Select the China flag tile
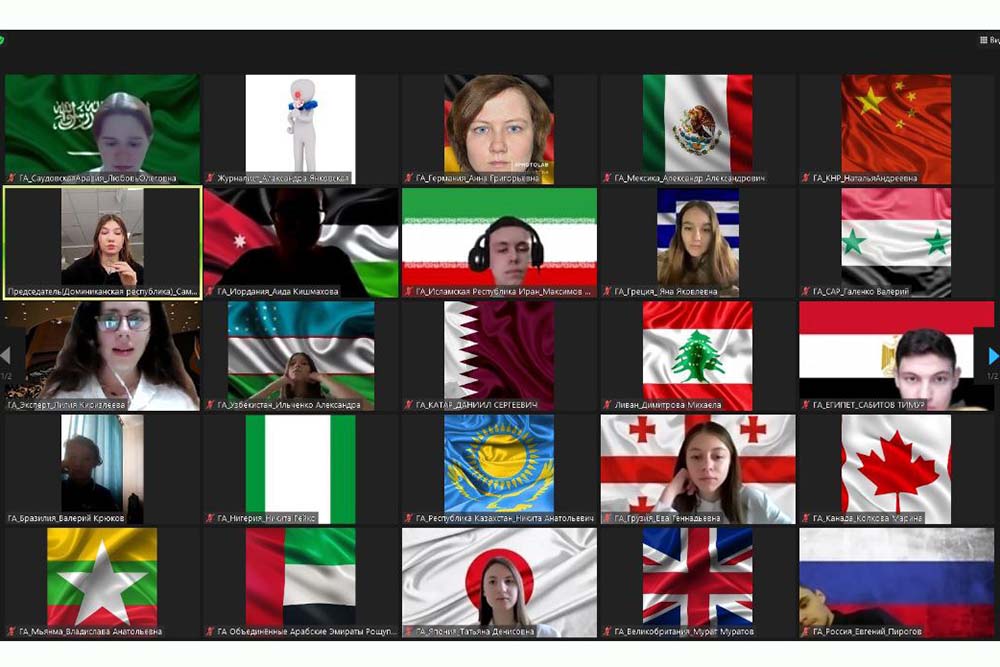This screenshot has height=667, width=1000. tap(896, 129)
